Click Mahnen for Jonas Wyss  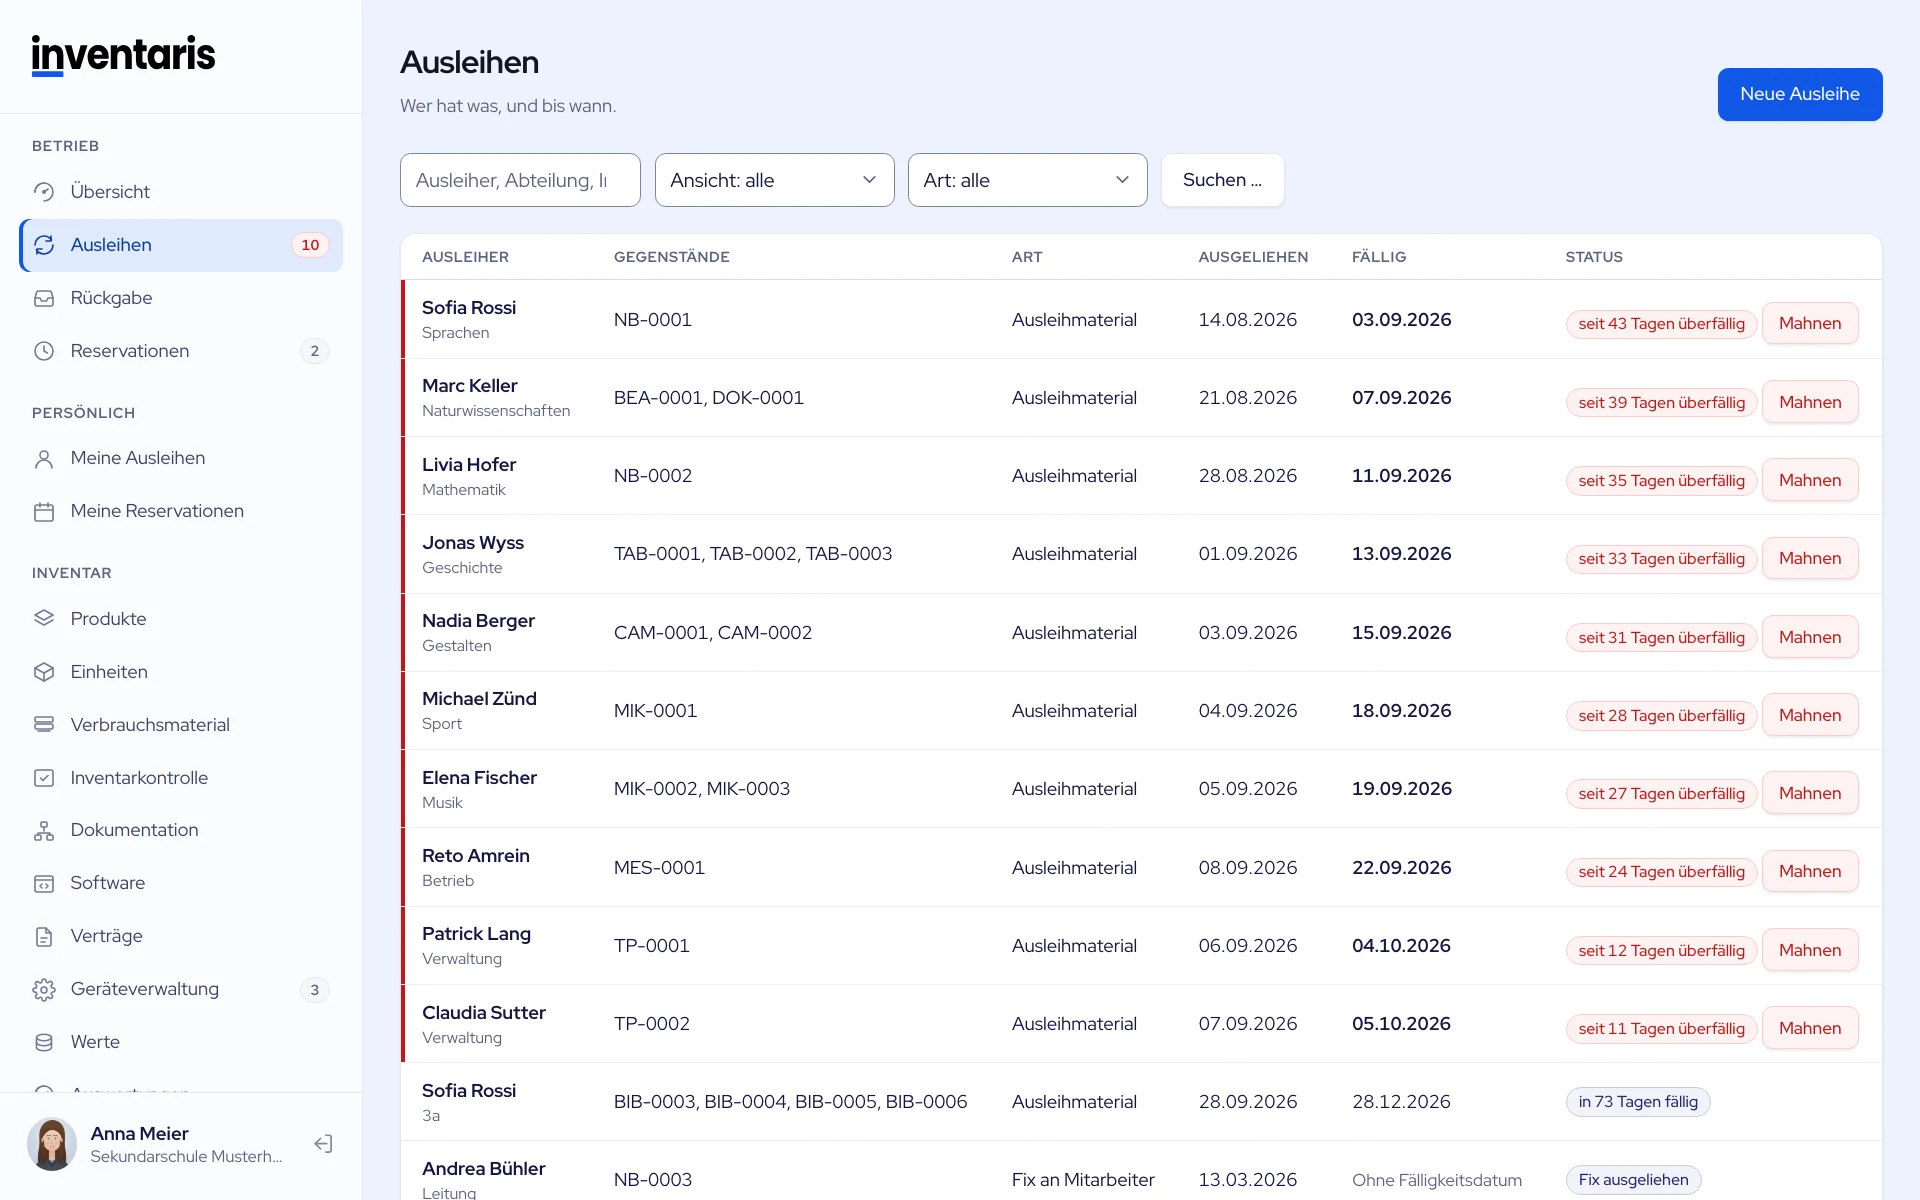pyautogui.click(x=1810, y=558)
